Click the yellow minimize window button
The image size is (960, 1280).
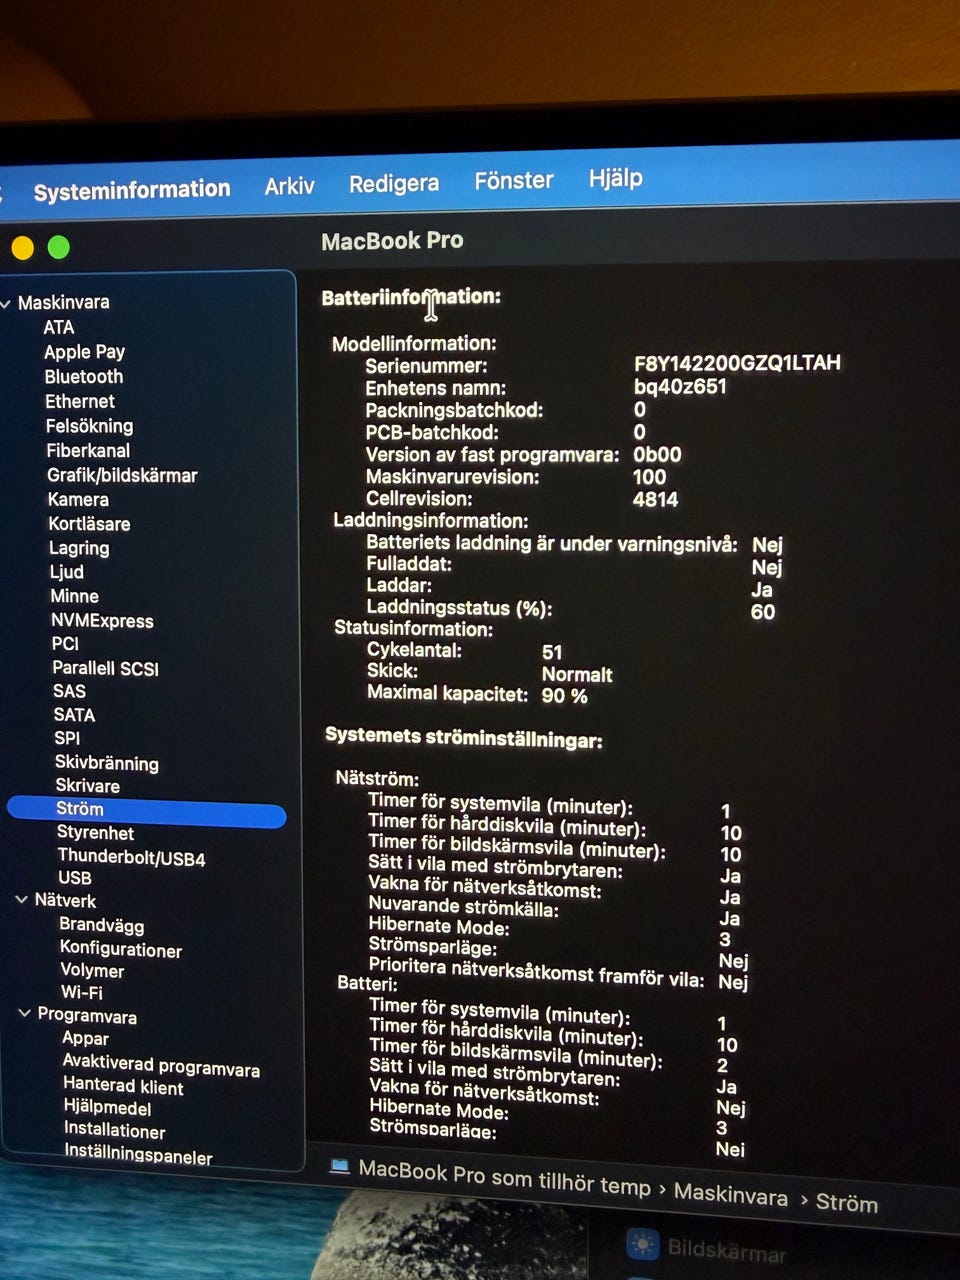[x=22, y=247]
